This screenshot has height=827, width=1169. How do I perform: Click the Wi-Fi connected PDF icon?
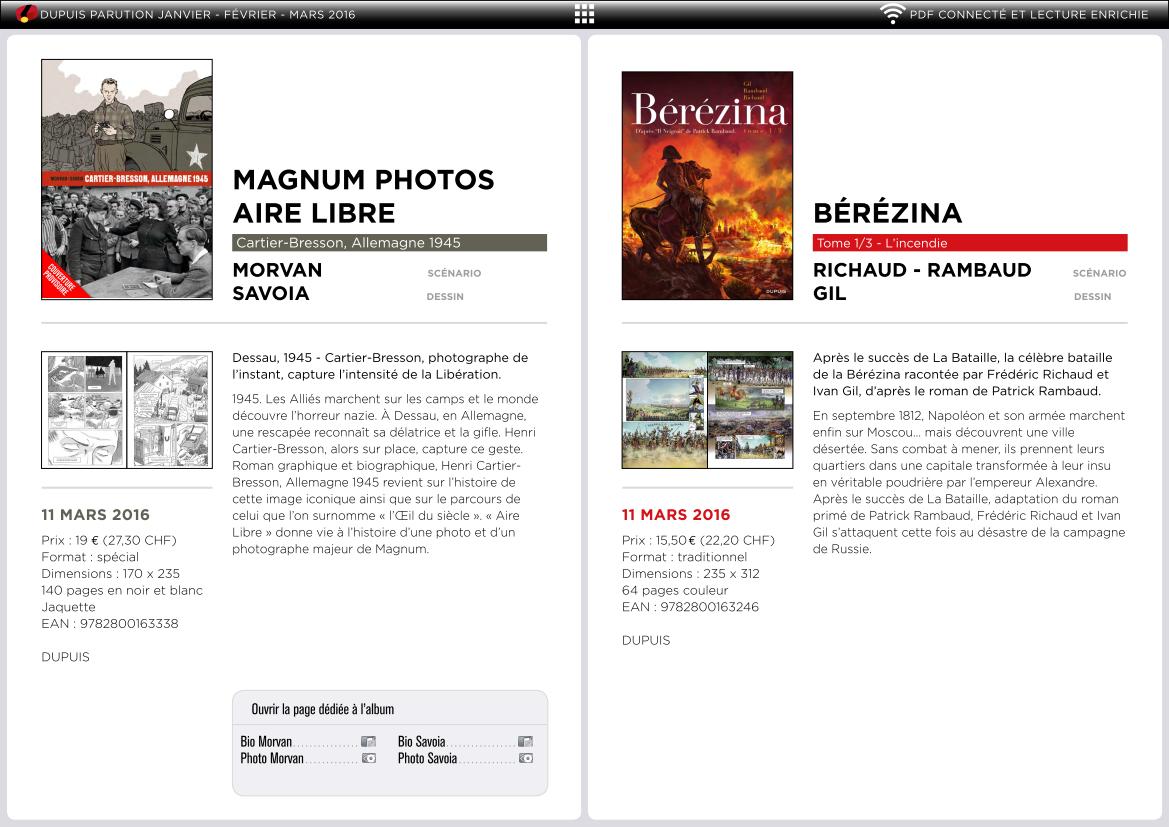click(x=892, y=14)
